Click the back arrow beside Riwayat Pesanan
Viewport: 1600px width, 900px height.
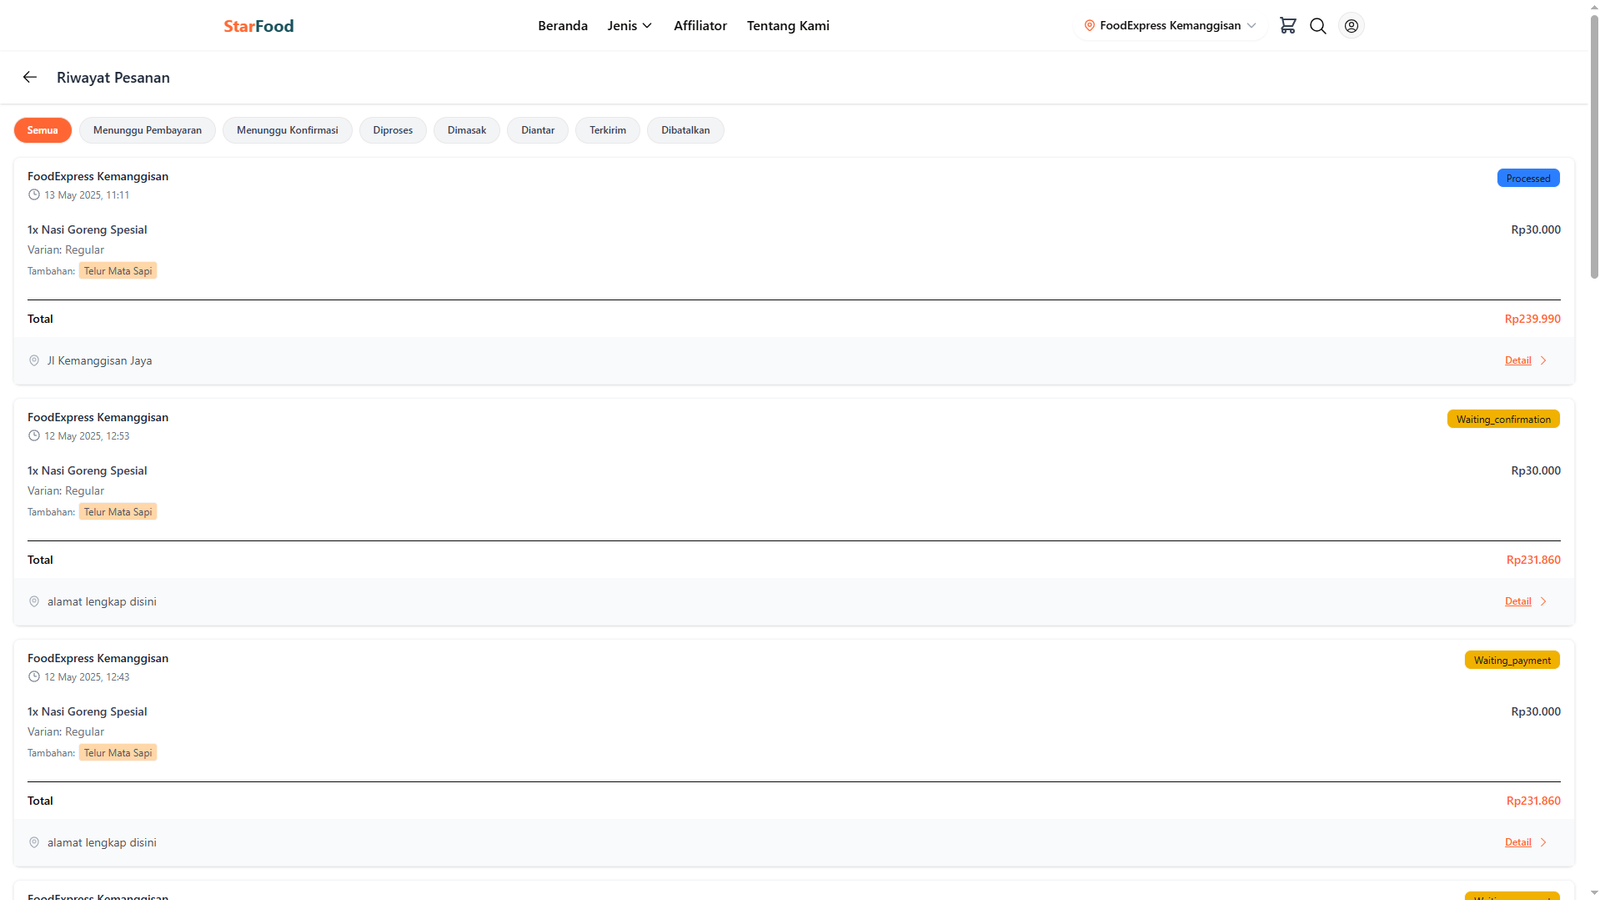coord(30,77)
